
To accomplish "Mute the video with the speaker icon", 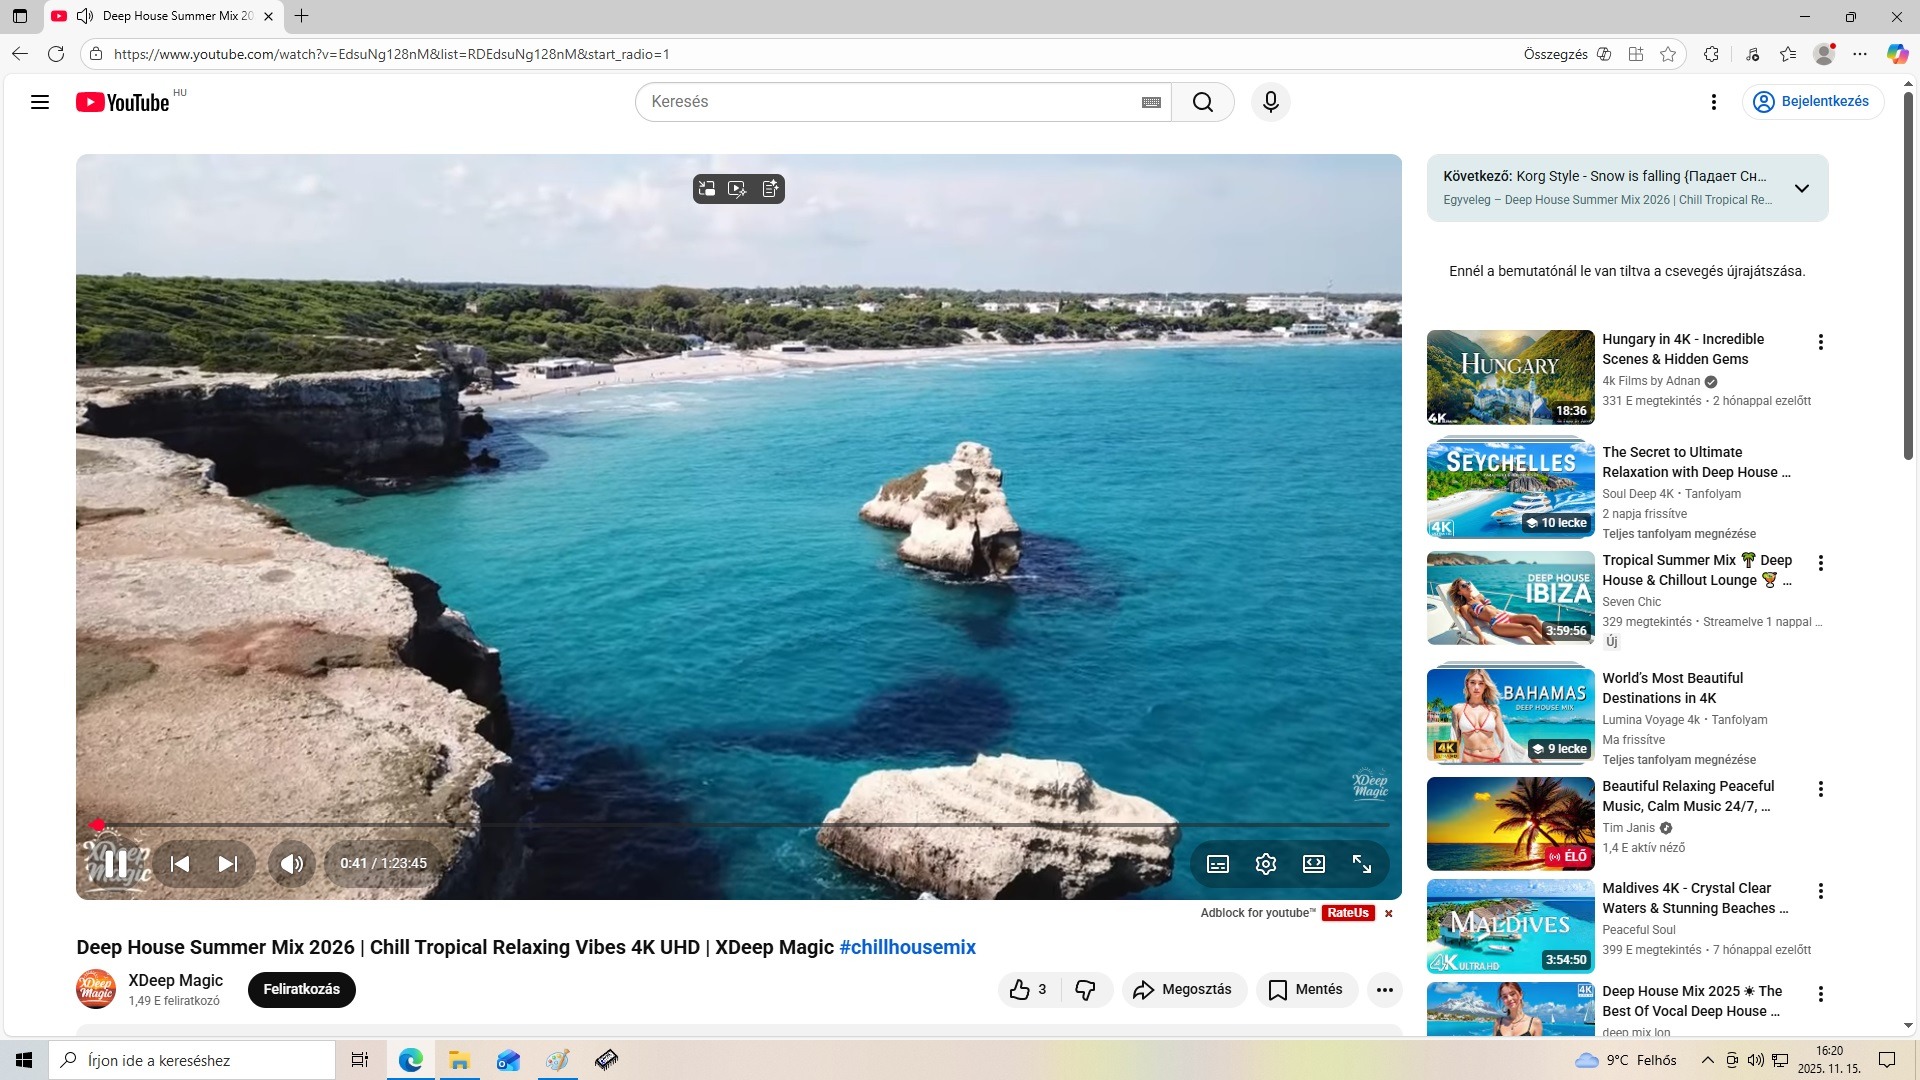I will coord(291,864).
